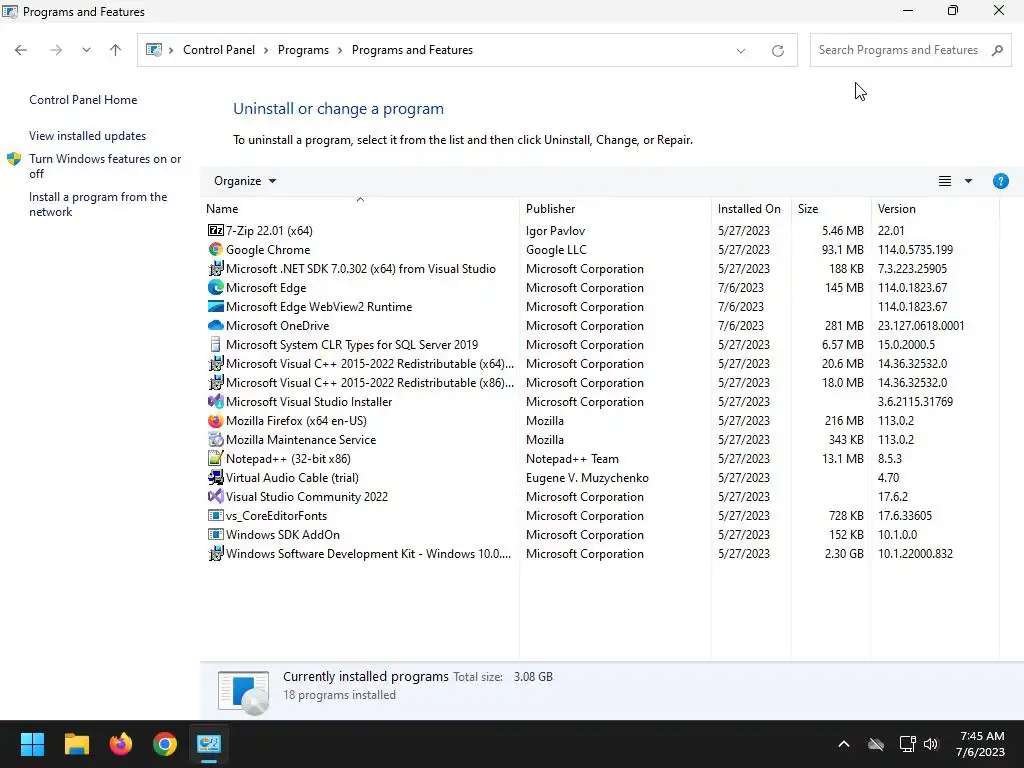Open Control Panel Home link
The image size is (1024, 768).
pos(83,100)
